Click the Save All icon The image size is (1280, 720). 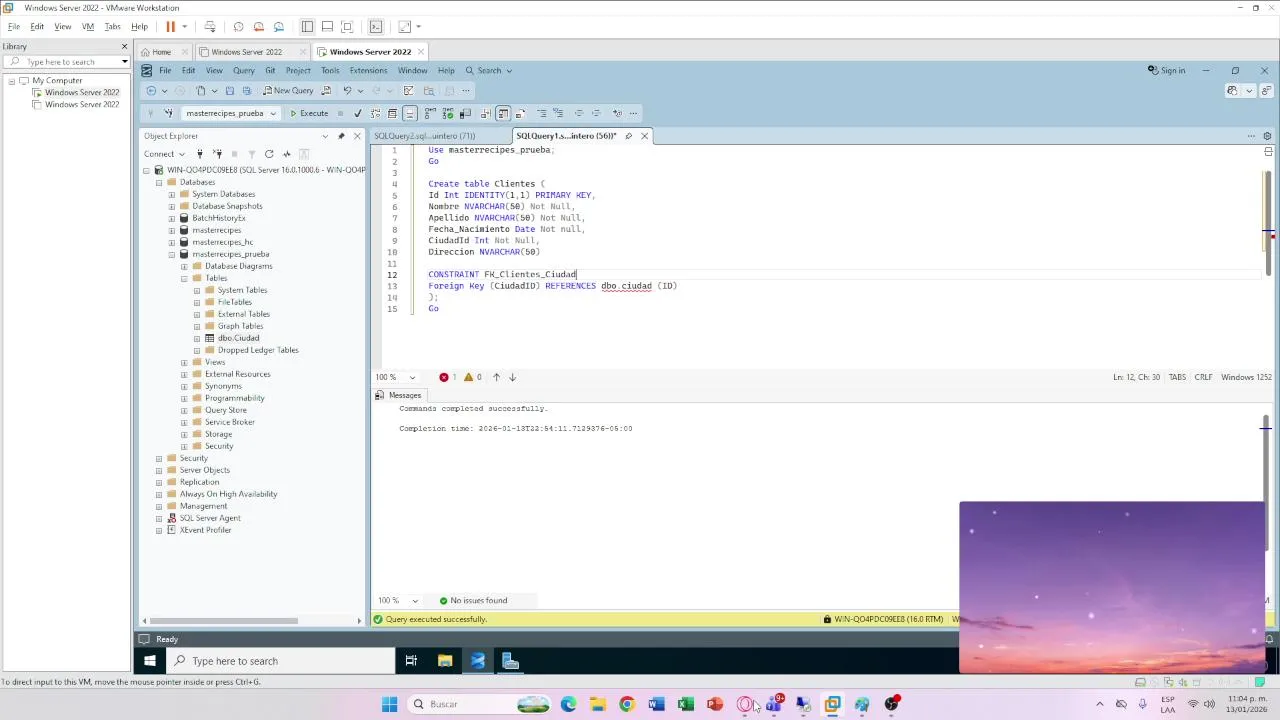(247, 90)
